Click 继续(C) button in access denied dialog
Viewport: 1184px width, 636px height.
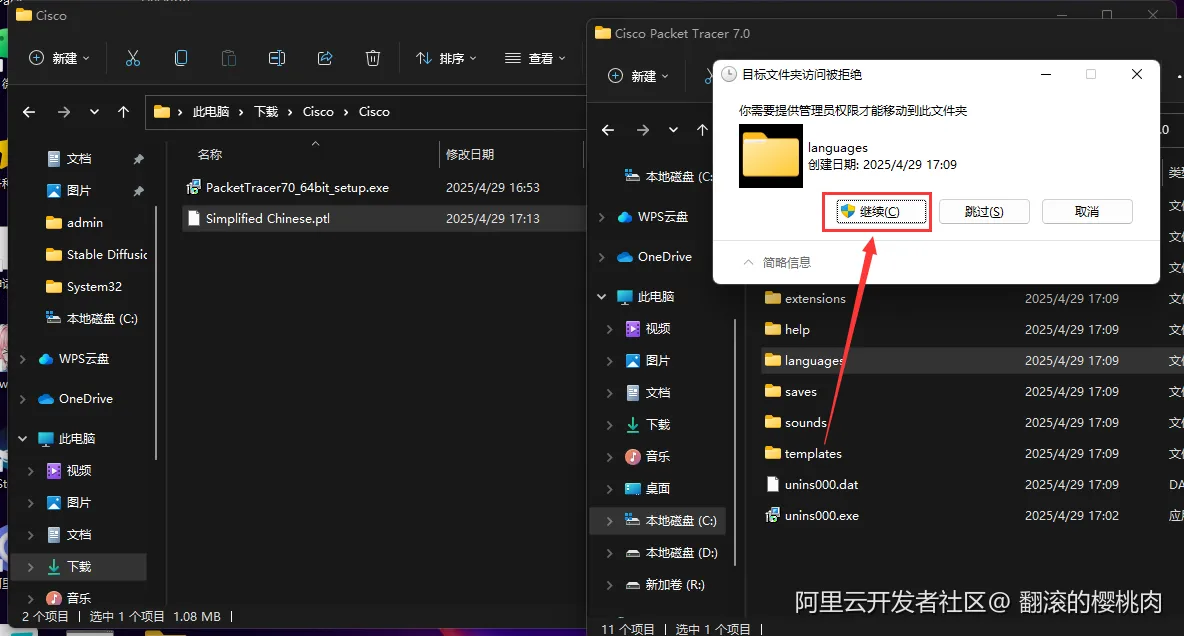880,211
